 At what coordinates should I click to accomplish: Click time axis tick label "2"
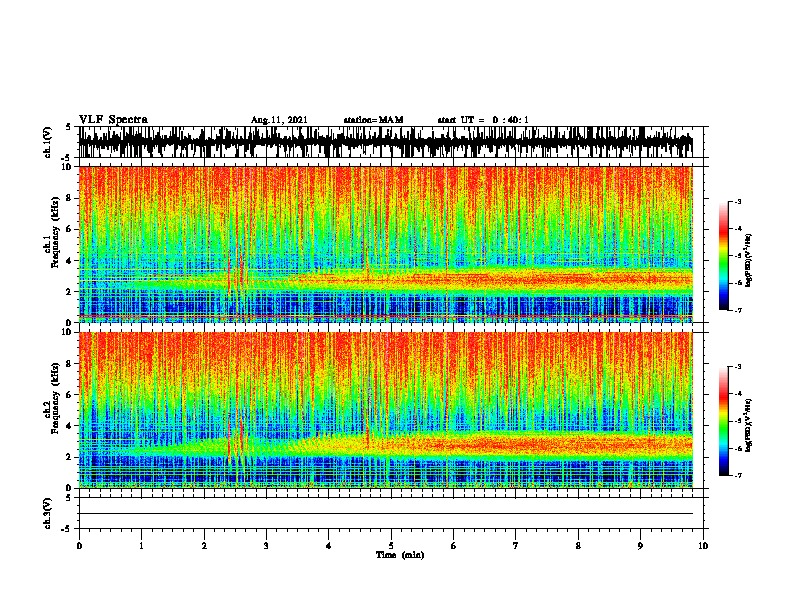pos(204,546)
